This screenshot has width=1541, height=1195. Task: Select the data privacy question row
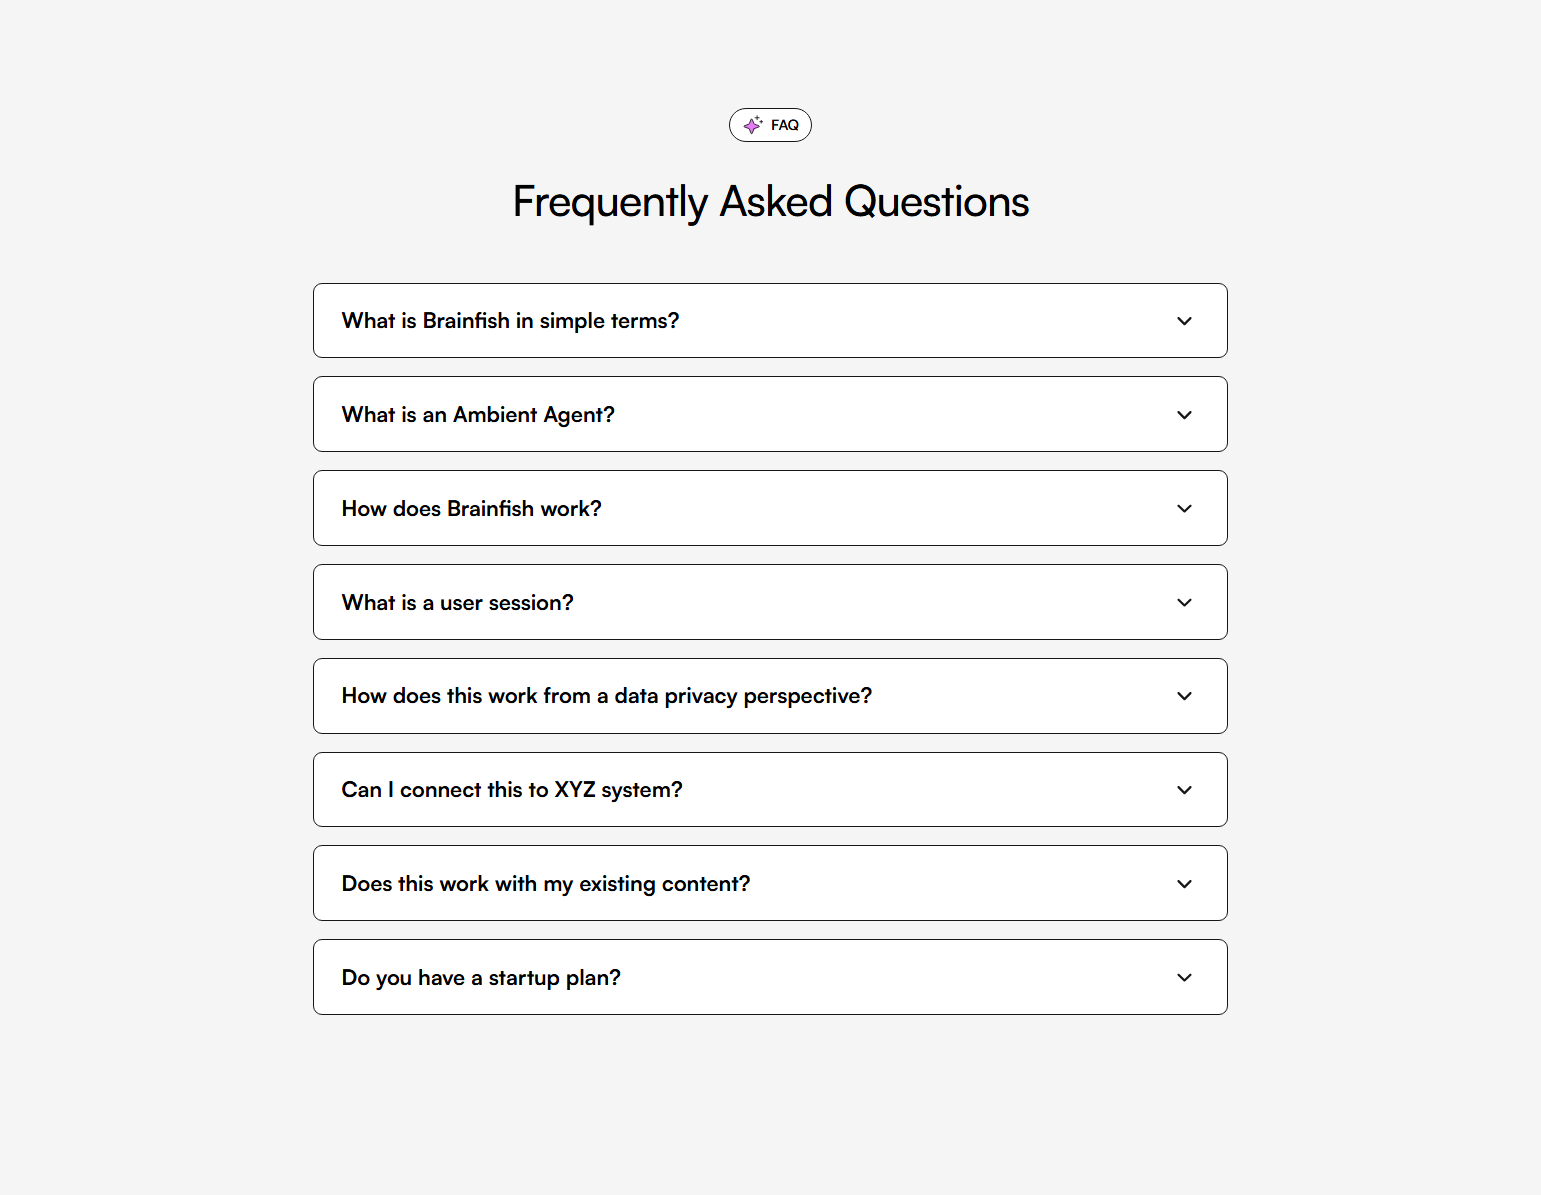click(606, 696)
